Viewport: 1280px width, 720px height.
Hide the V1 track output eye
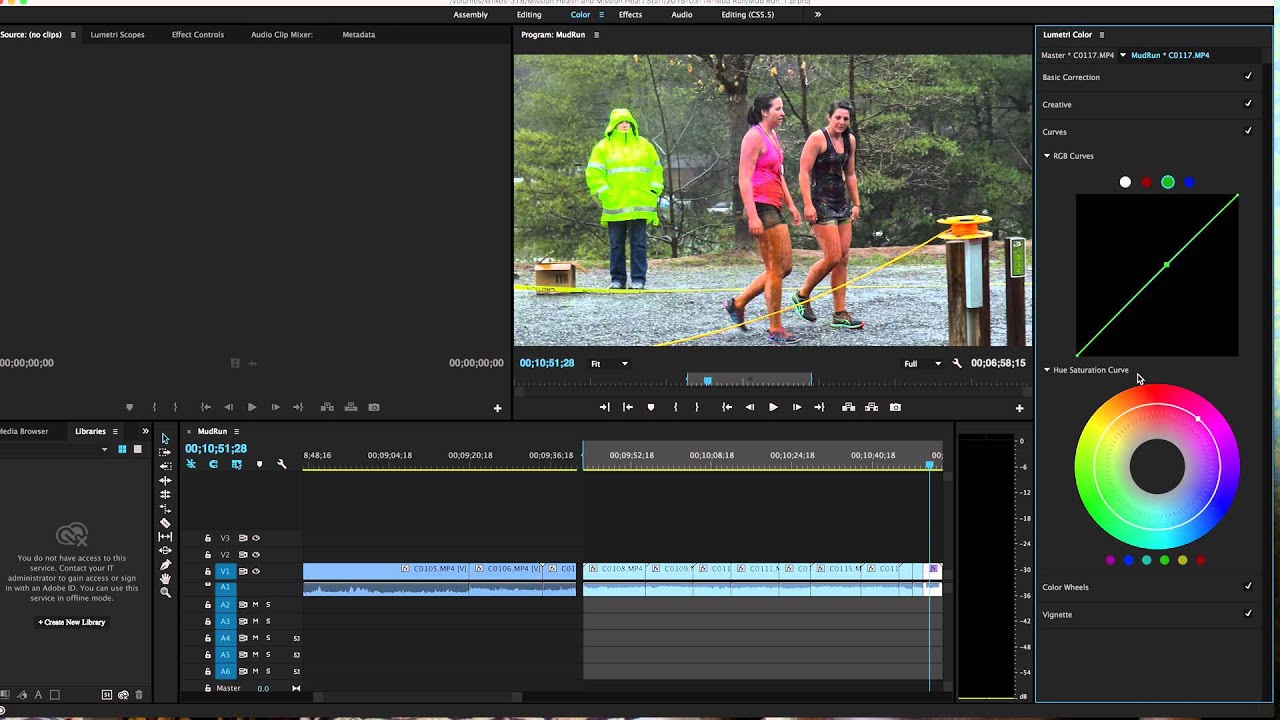(256, 571)
